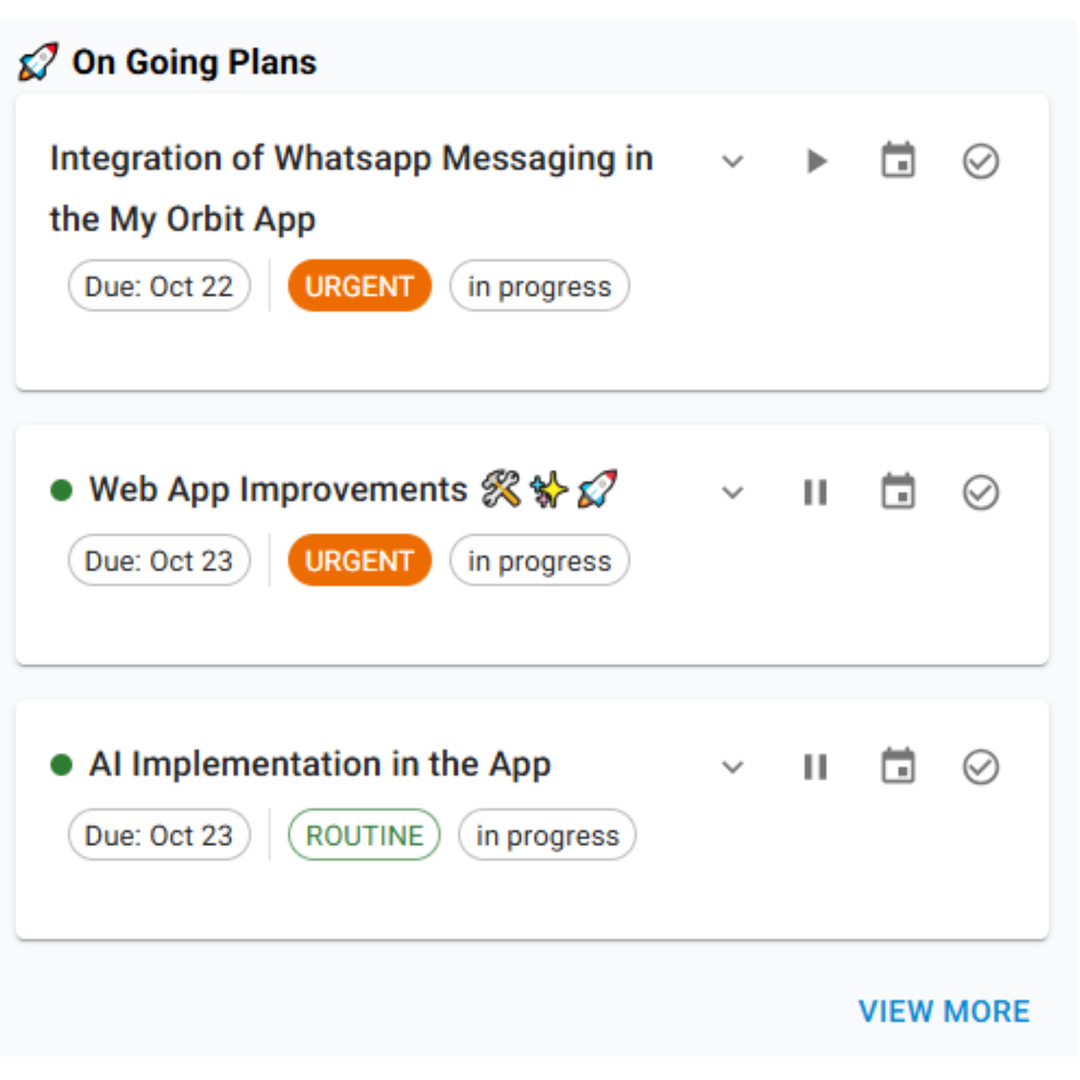Click VIEW MORE to see all plans
The width and height of the screenshot is (1080, 1080).
click(944, 1010)
